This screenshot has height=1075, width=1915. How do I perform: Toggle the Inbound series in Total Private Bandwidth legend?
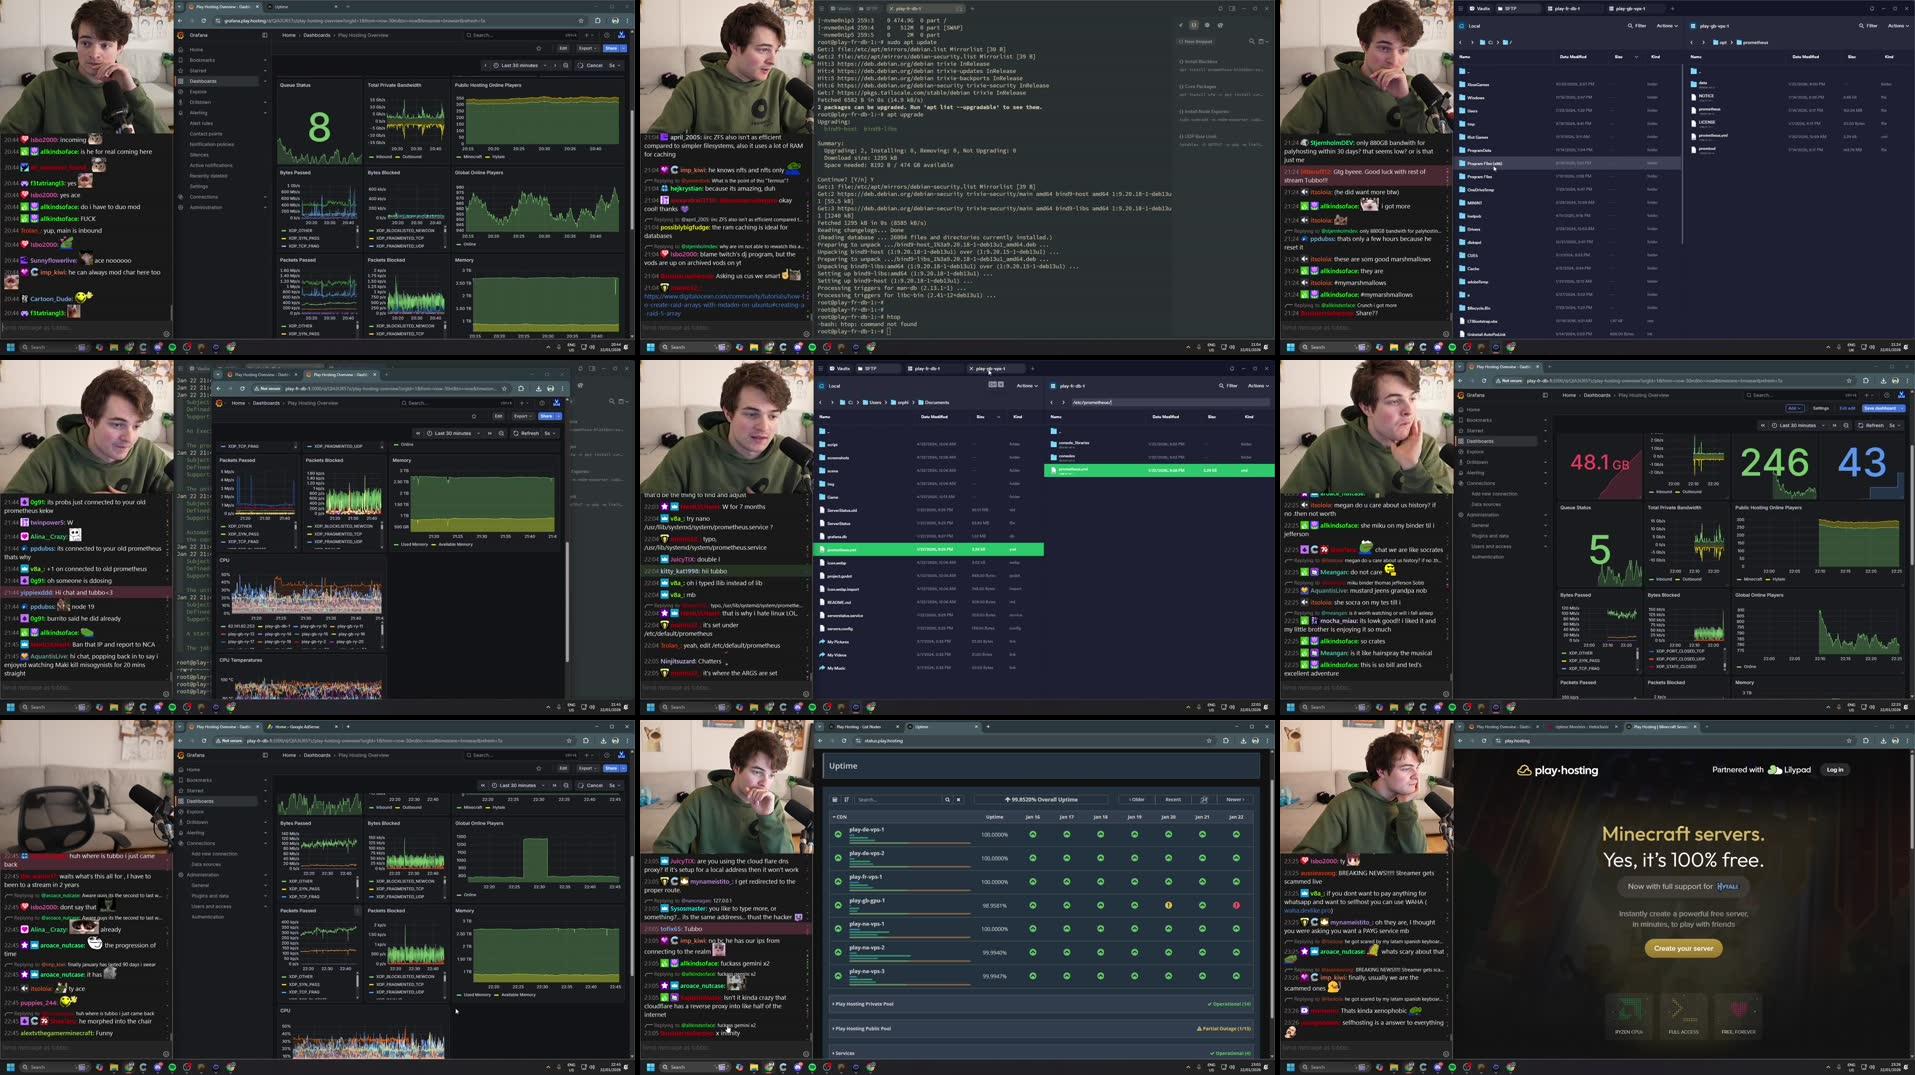tap(385, 157)
